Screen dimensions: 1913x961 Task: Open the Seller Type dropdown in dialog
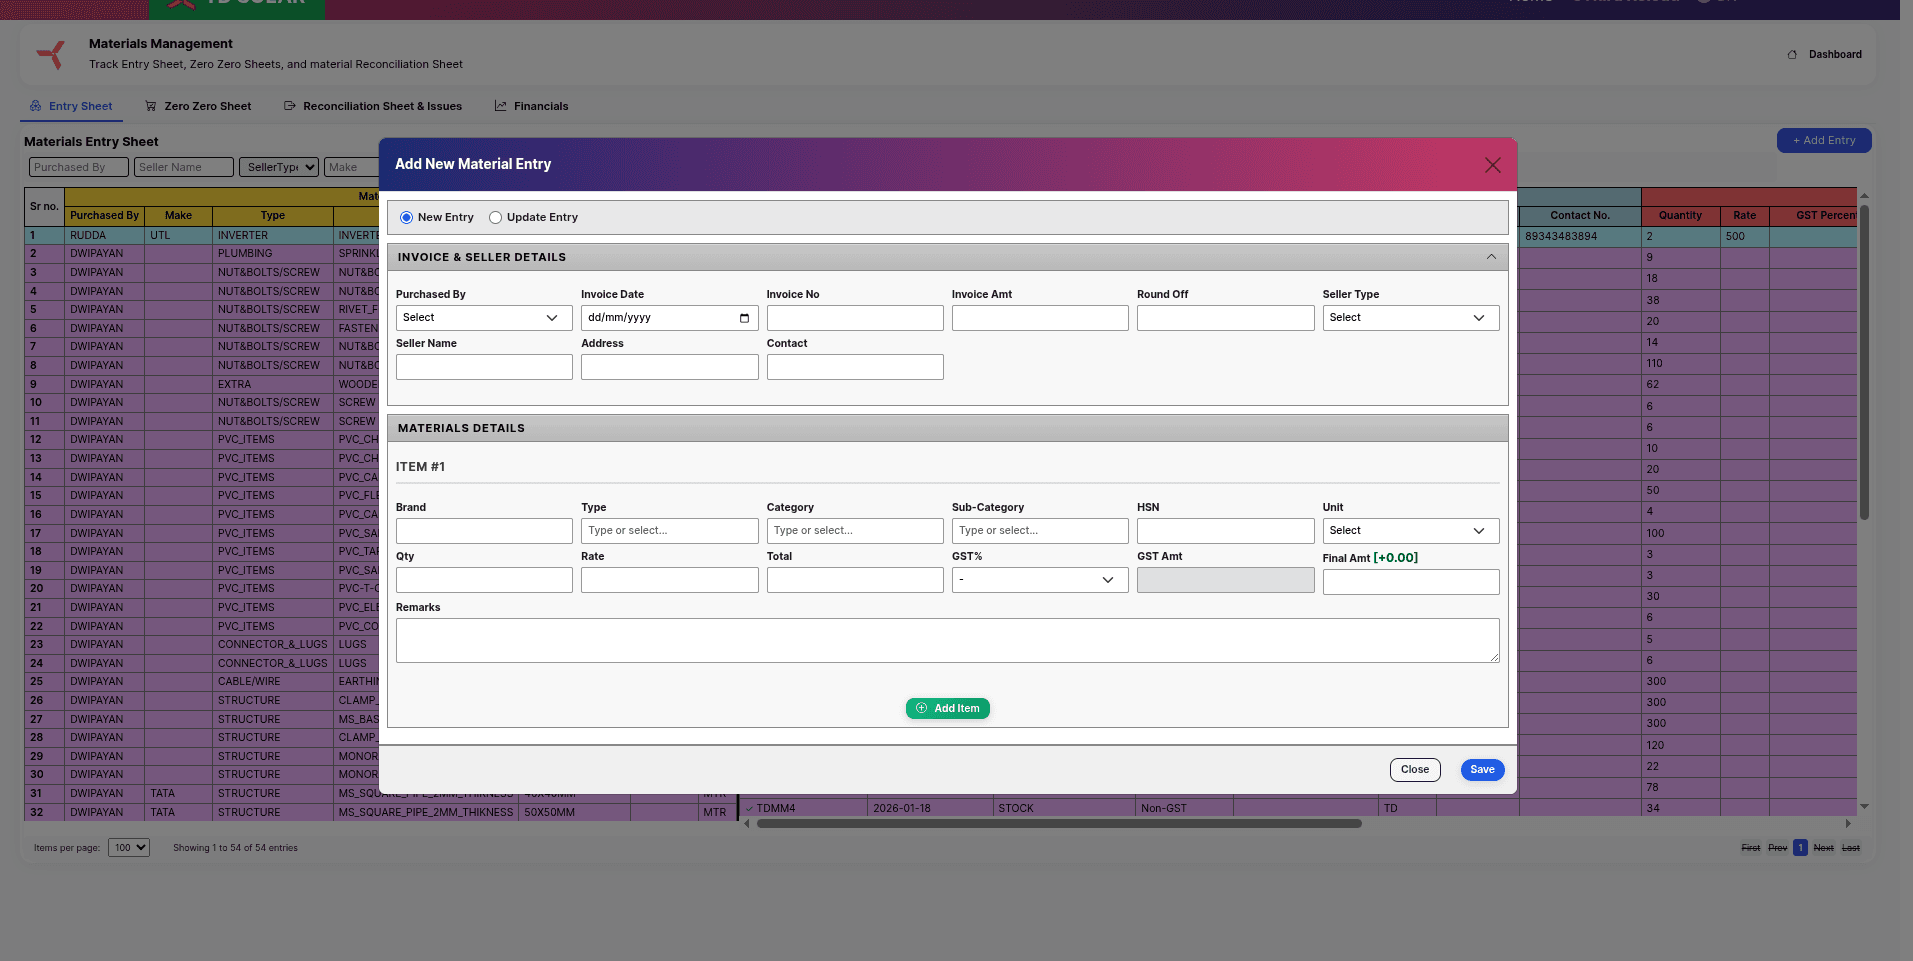tap(1410, 318)
